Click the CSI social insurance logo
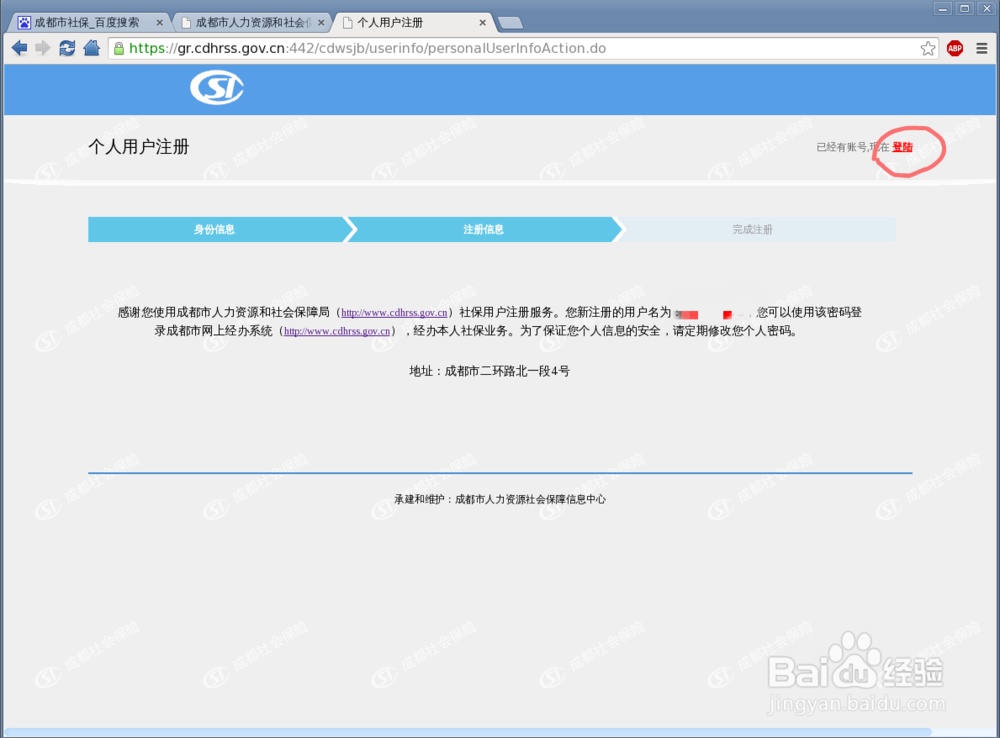The height and width of the screenshot is (738, 1000). [x=216, y=88]
